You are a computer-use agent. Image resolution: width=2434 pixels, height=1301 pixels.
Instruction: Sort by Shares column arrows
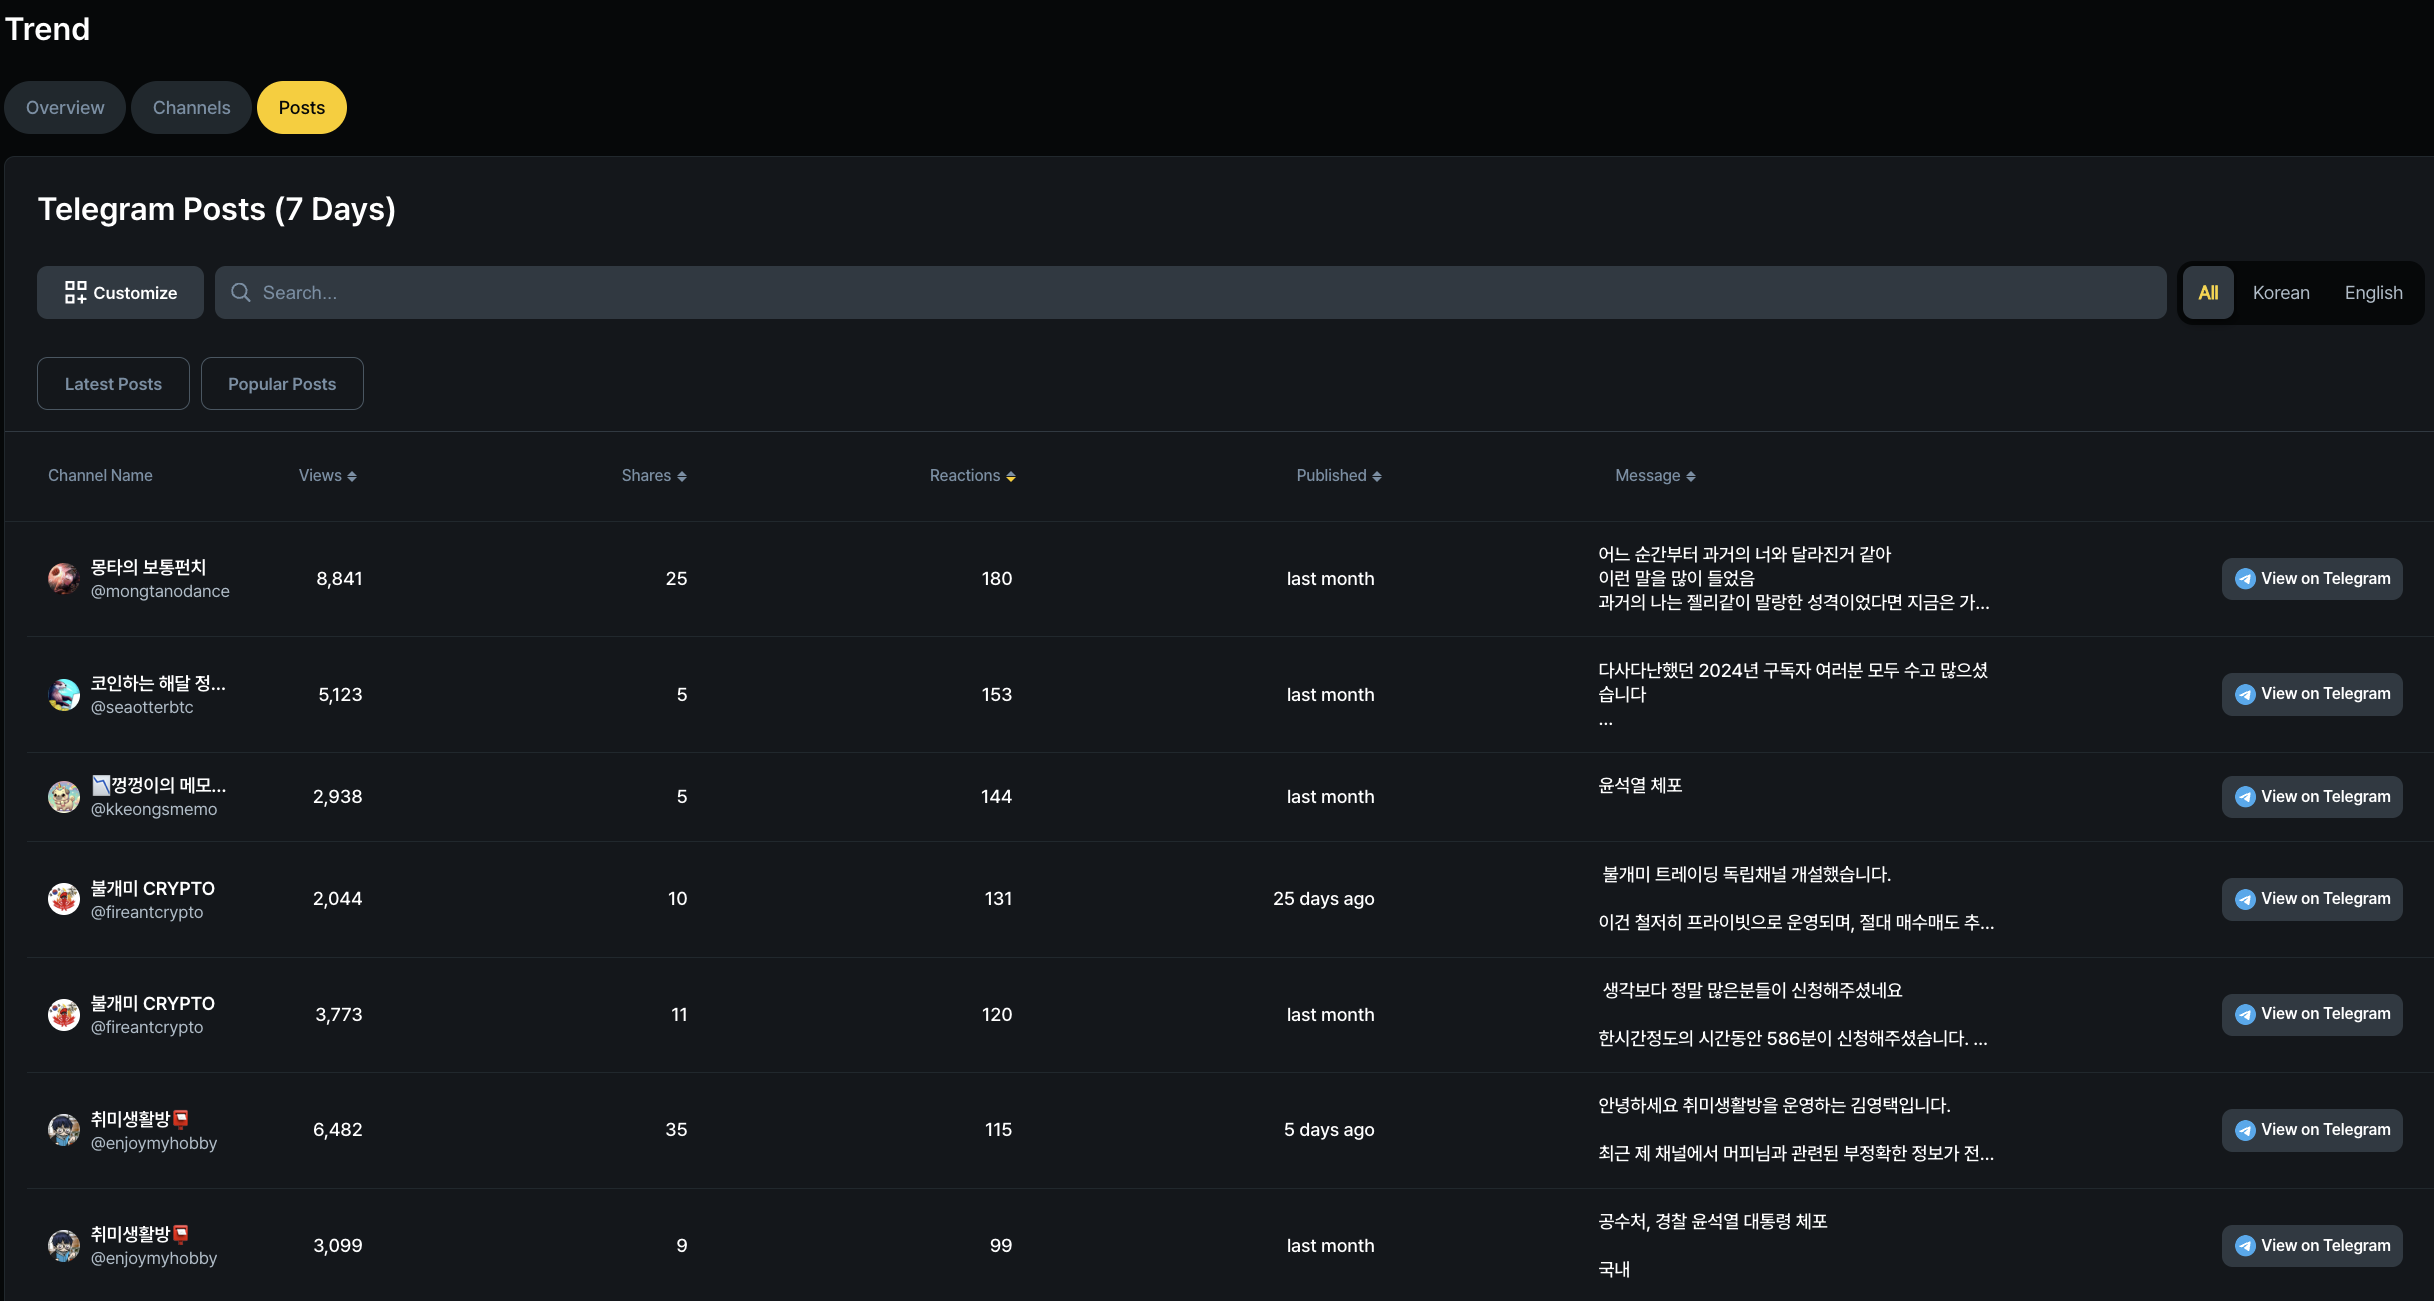click(682, 477)
